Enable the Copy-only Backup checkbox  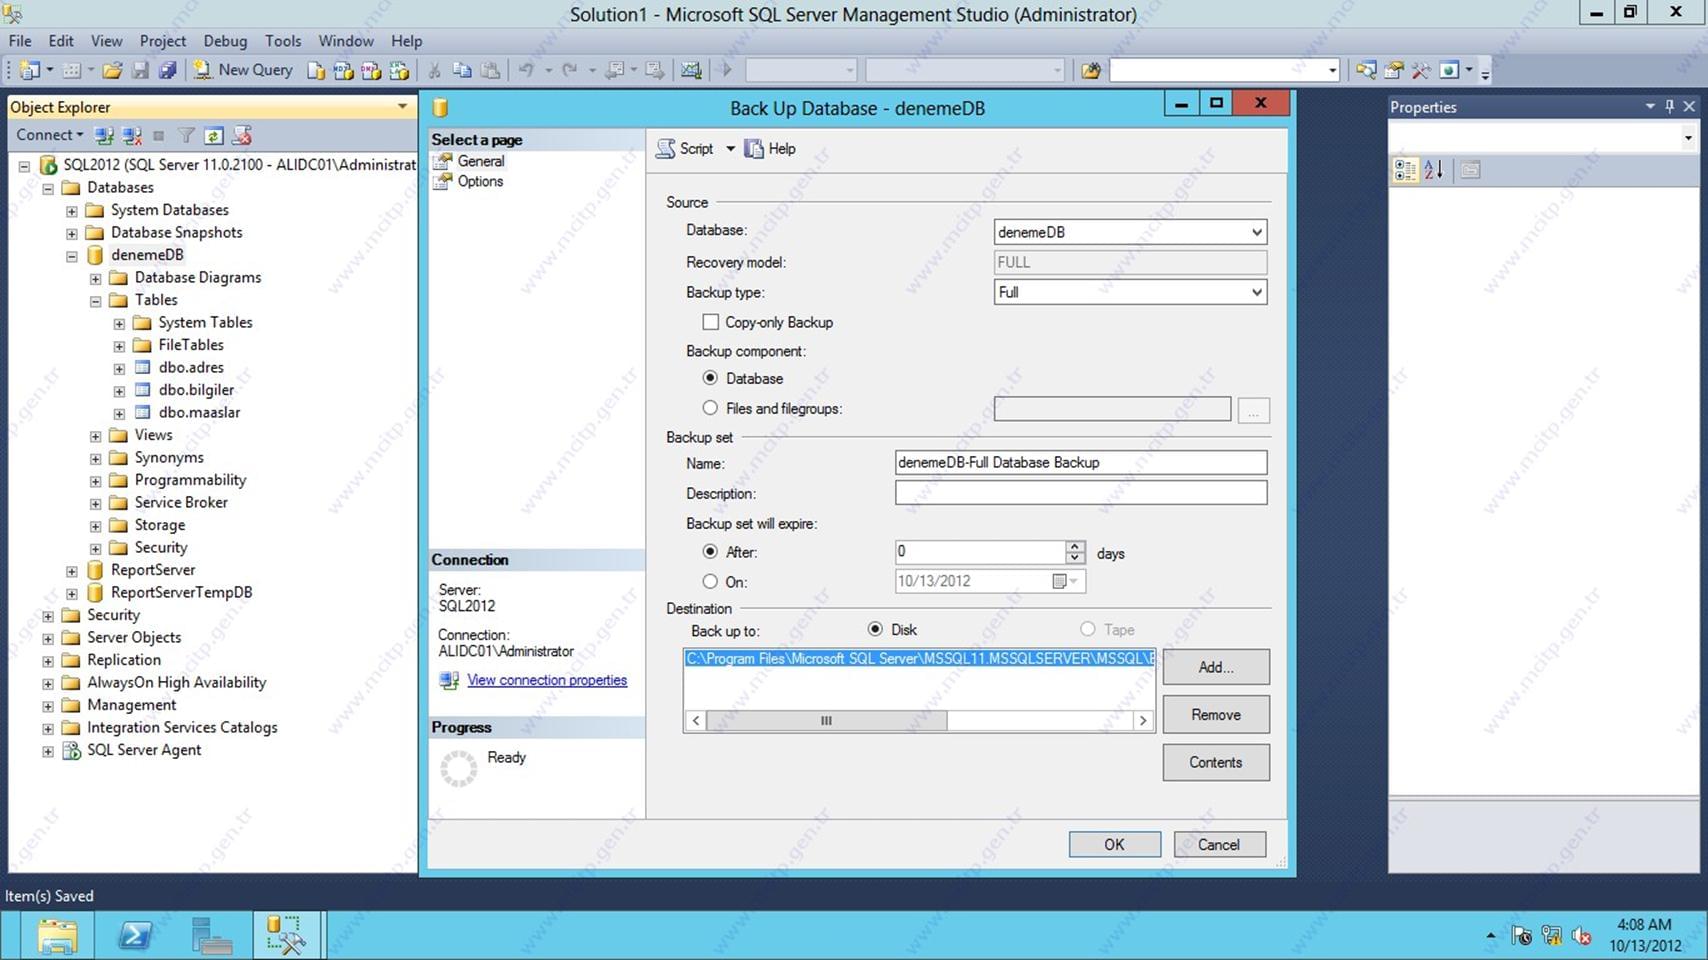click(710, 322)
